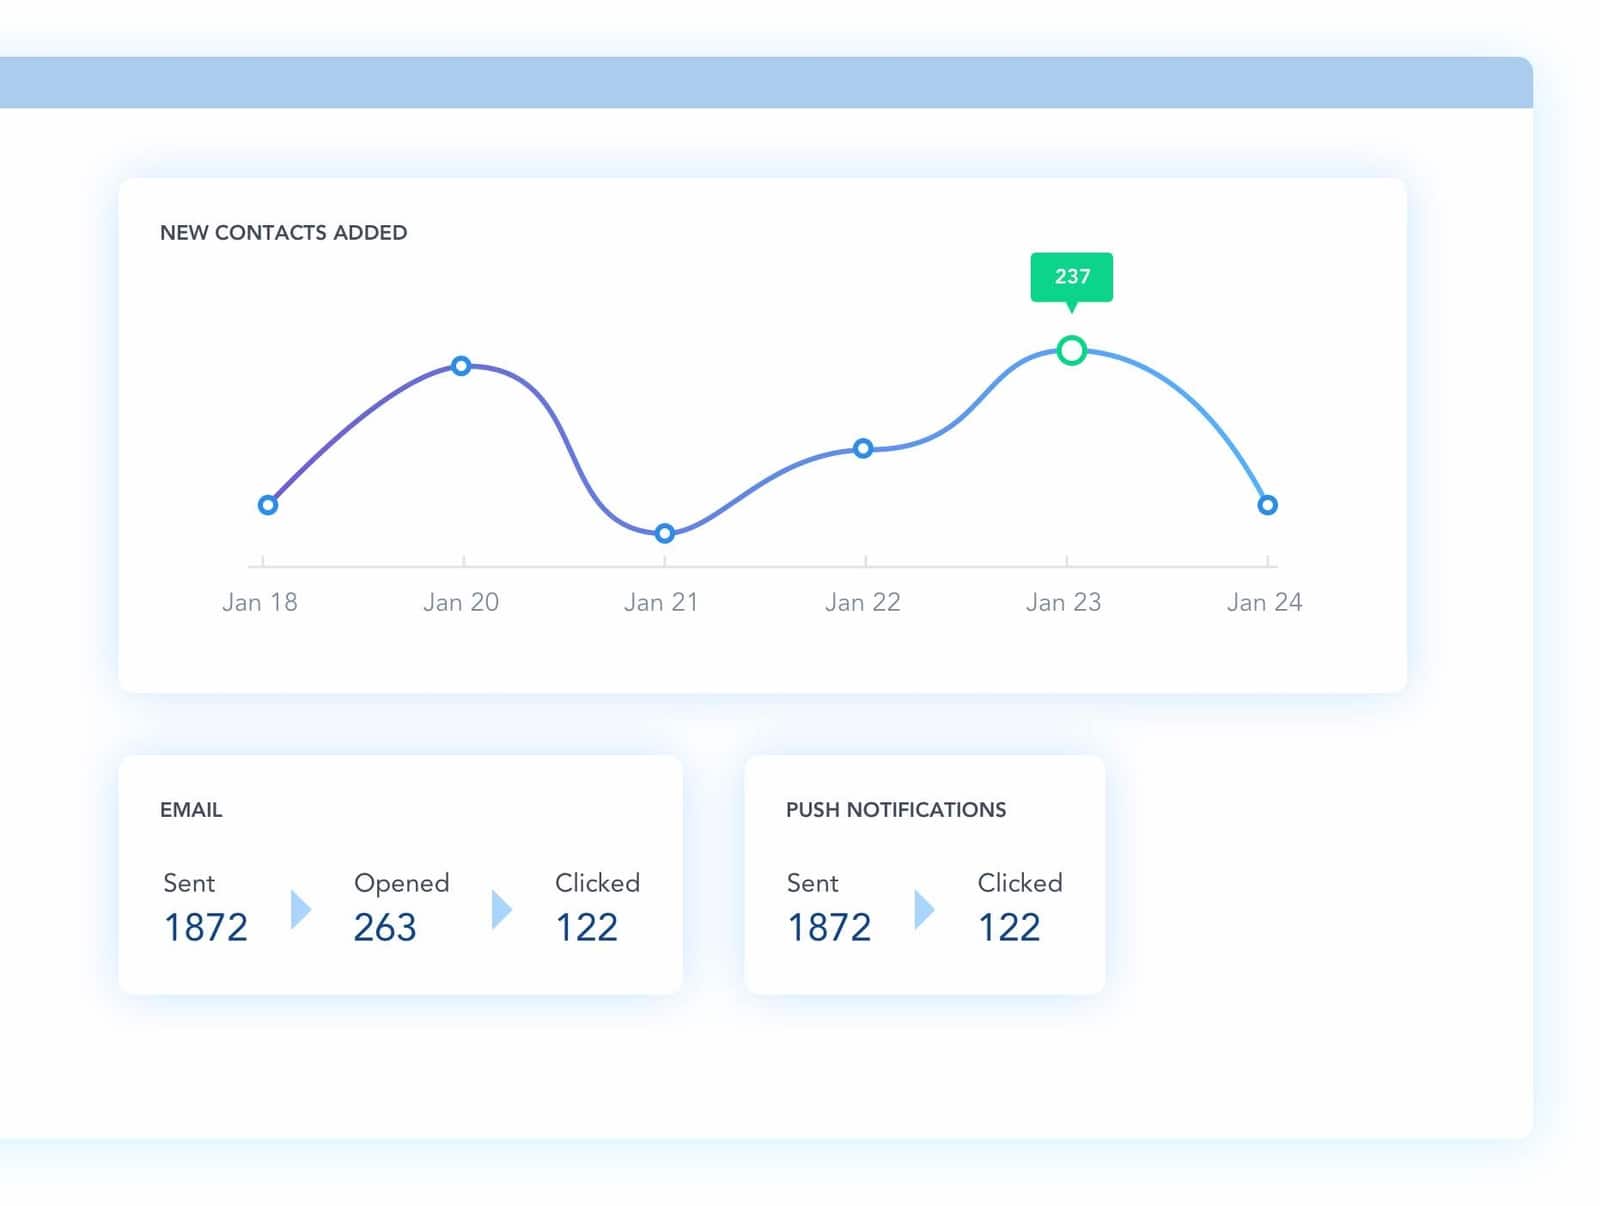The image size is (1600, 1206).
Task: Click the EMAIL card heading
Action: point(191,810)
